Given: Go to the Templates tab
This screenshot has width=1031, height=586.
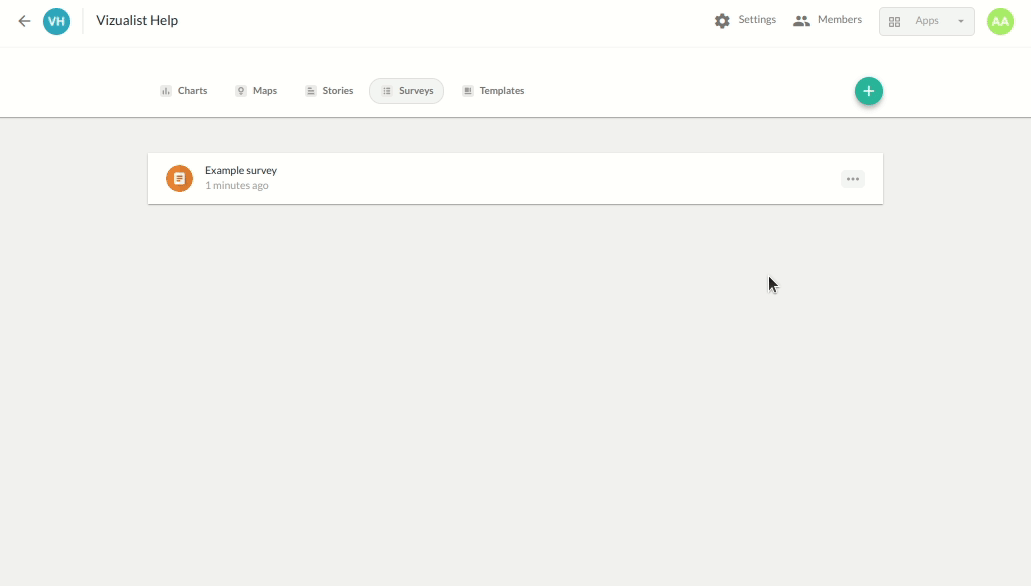Looking at the screenshot, I should click(493, 91).
